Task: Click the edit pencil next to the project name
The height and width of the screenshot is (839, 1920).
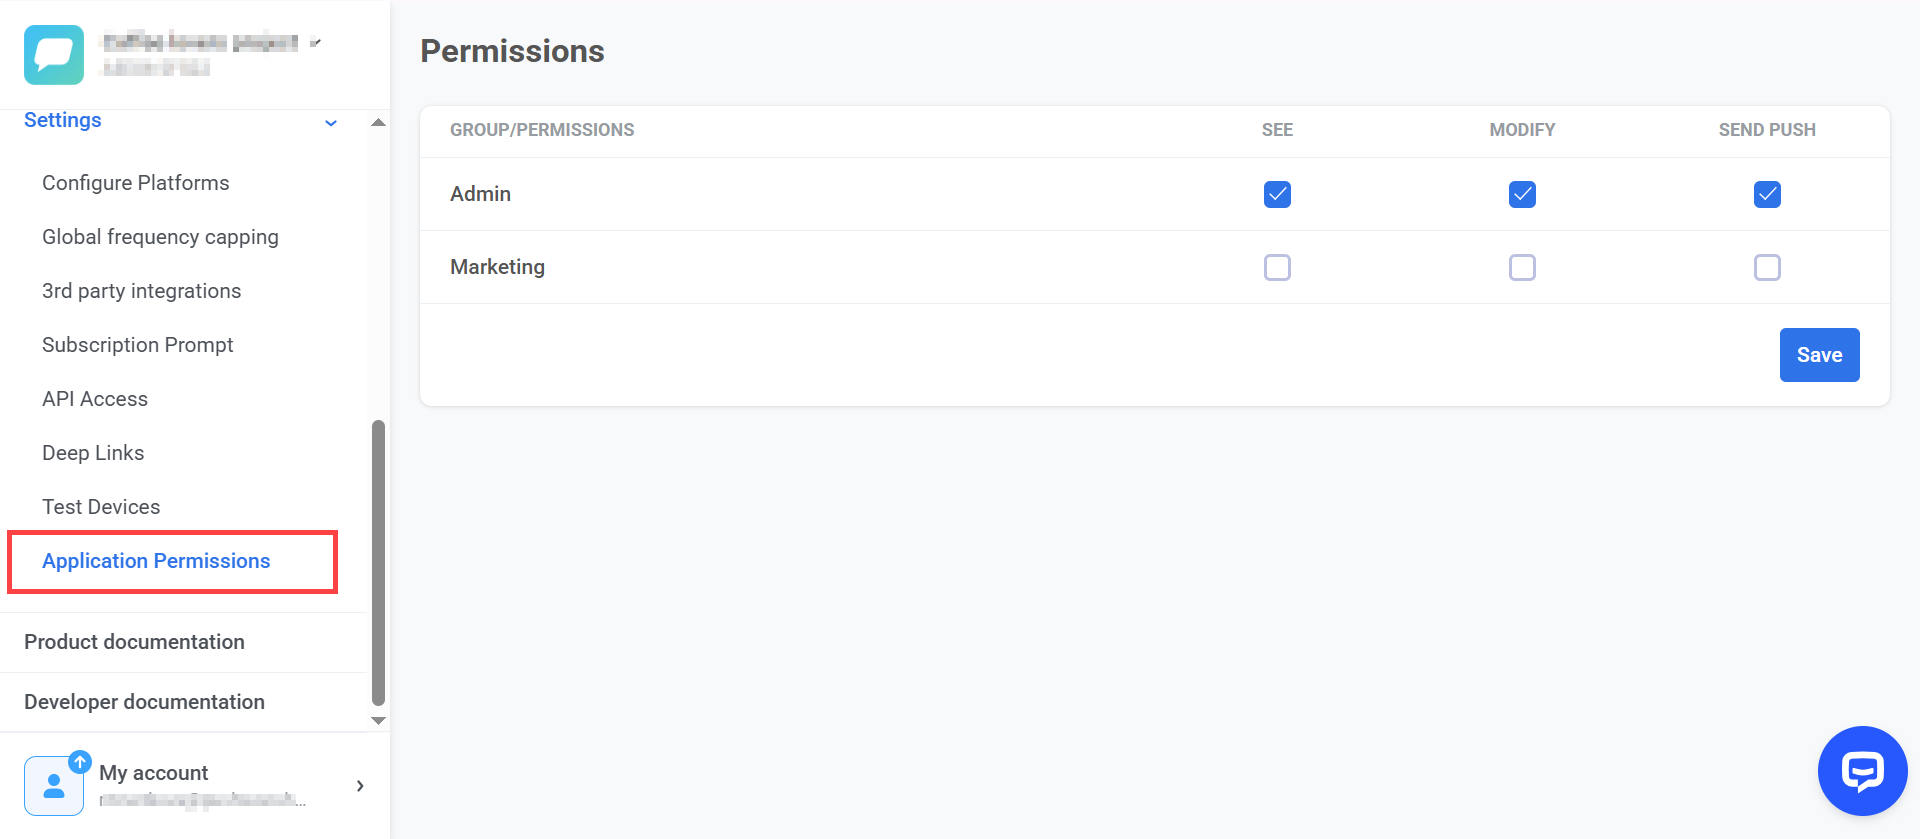Action: coord(316,41)
